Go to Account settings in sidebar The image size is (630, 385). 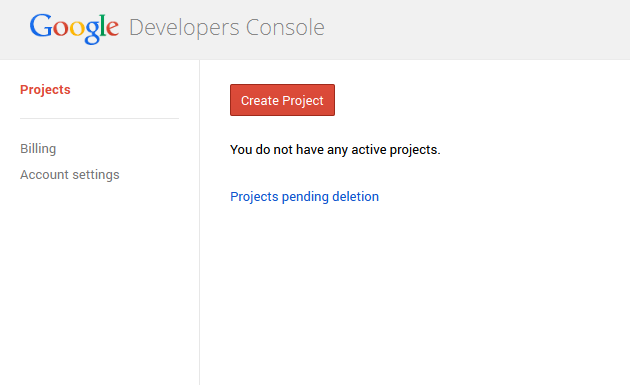click(70, 175)
